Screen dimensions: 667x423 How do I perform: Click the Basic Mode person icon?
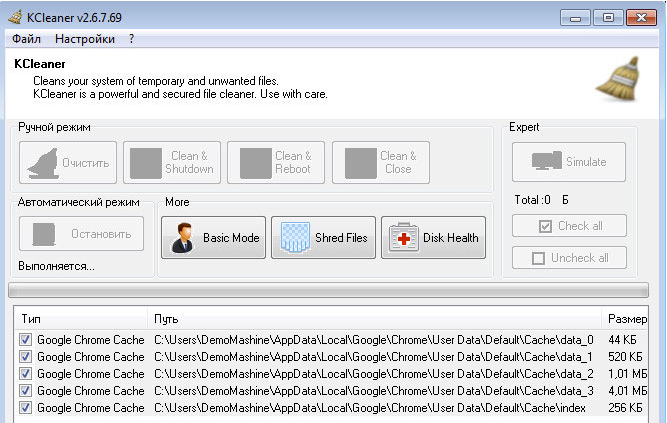coord(184,238)
